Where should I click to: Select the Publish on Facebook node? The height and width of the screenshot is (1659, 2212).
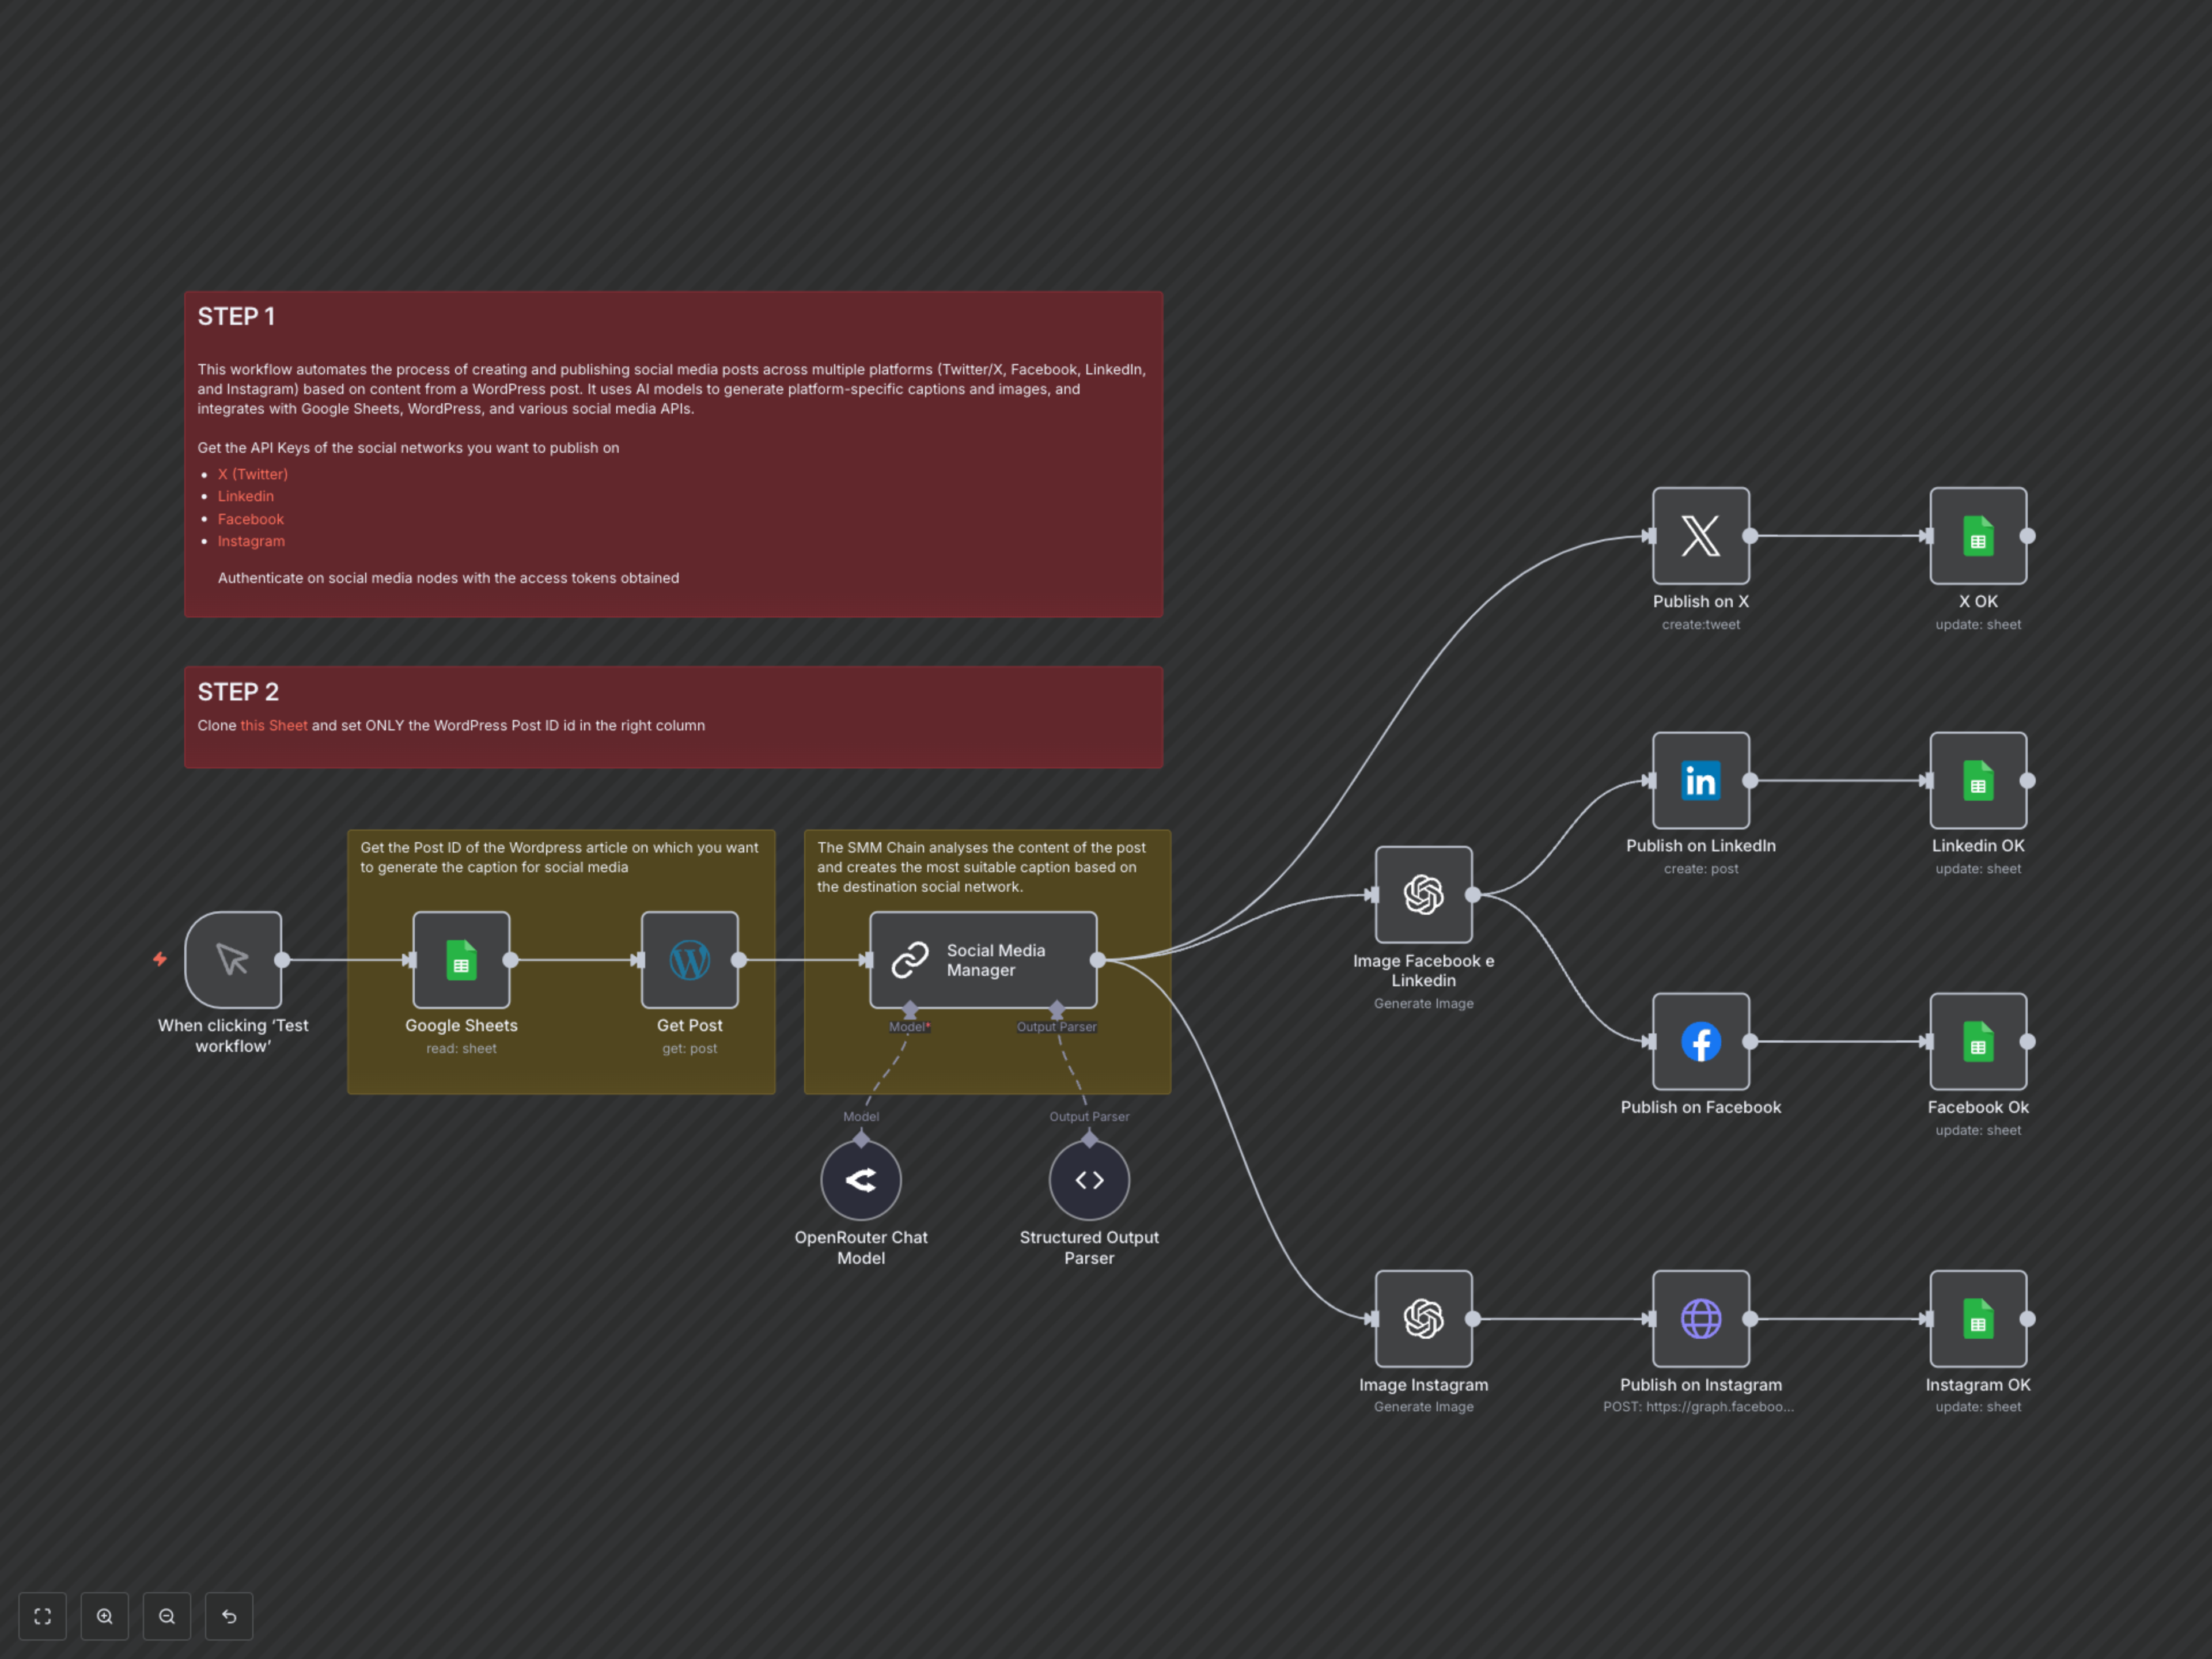[1700, 1041]
